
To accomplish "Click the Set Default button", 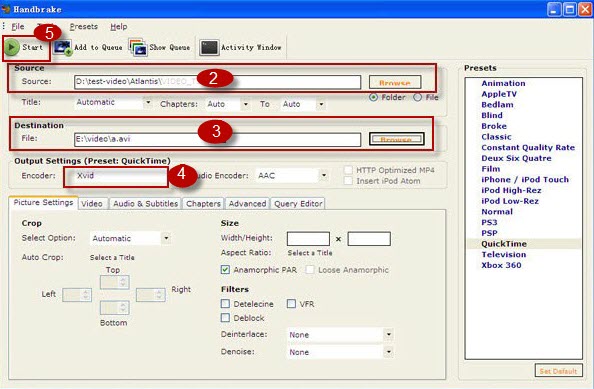I will (x=558, y=371).
